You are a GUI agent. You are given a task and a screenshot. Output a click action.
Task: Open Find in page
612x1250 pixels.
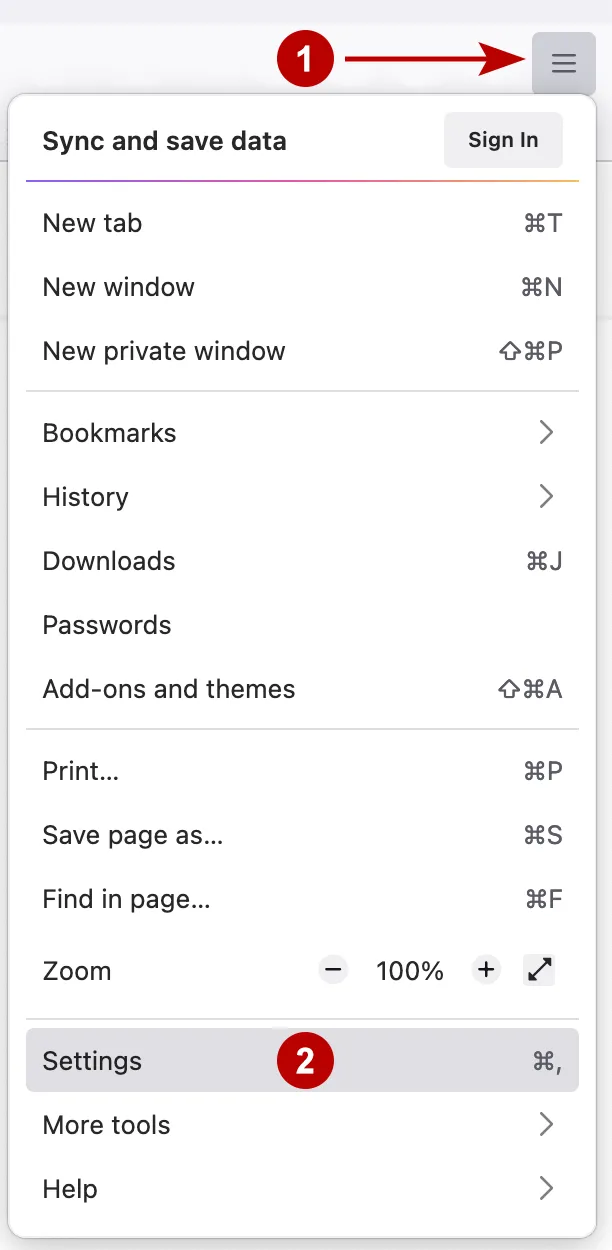click(x=126, y=899)
